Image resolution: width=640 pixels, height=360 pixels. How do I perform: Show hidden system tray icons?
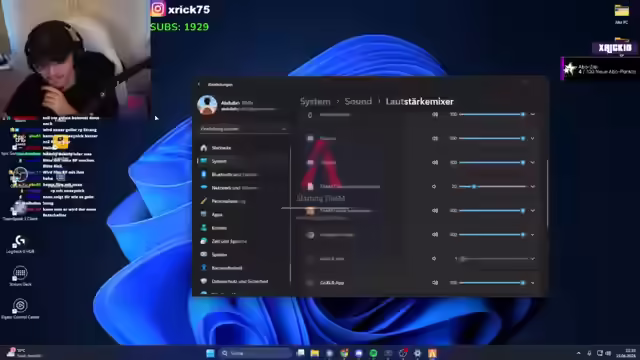[x=578, y=353]
